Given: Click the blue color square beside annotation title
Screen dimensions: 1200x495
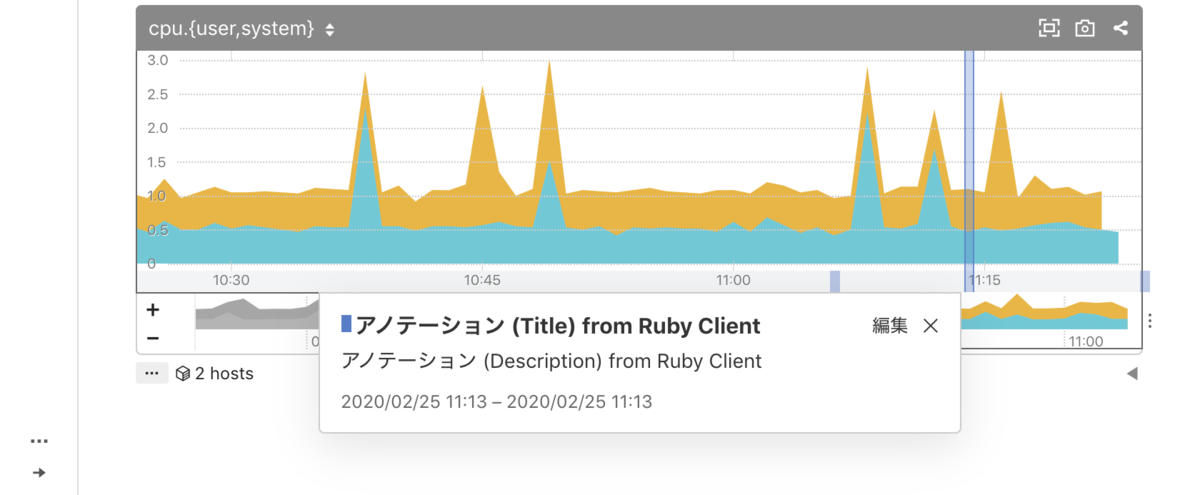Looking at the screenshot, I should [x=346, y=324].
